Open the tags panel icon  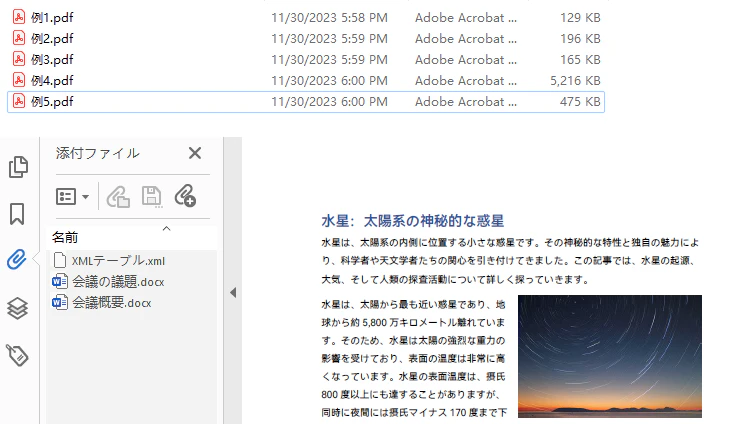17,355
